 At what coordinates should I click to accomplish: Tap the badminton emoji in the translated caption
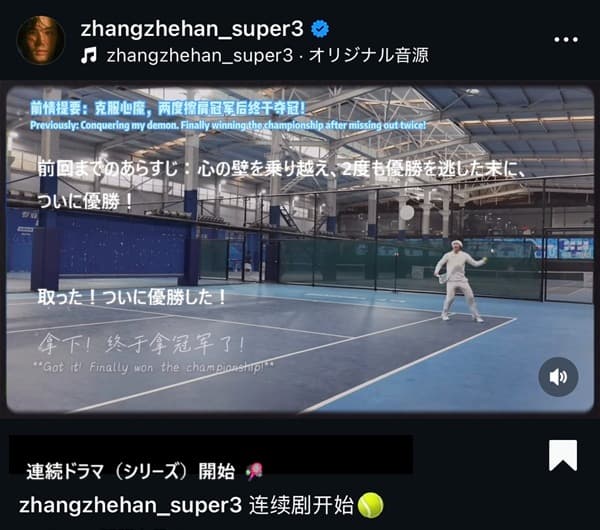point(254,471)
